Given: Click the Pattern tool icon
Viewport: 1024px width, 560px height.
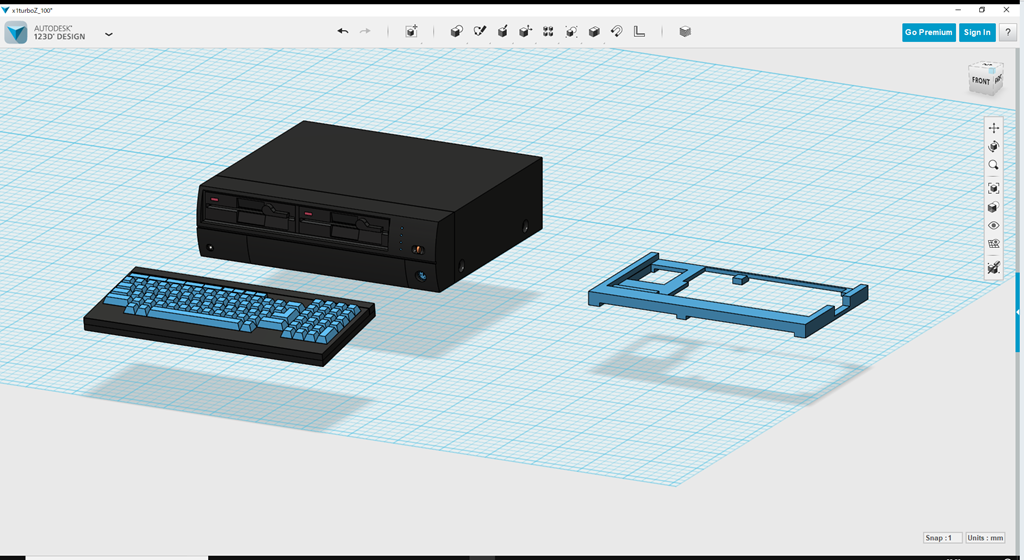Looking at the screenshot, I should pyautogui.click(x=548, y=32).
